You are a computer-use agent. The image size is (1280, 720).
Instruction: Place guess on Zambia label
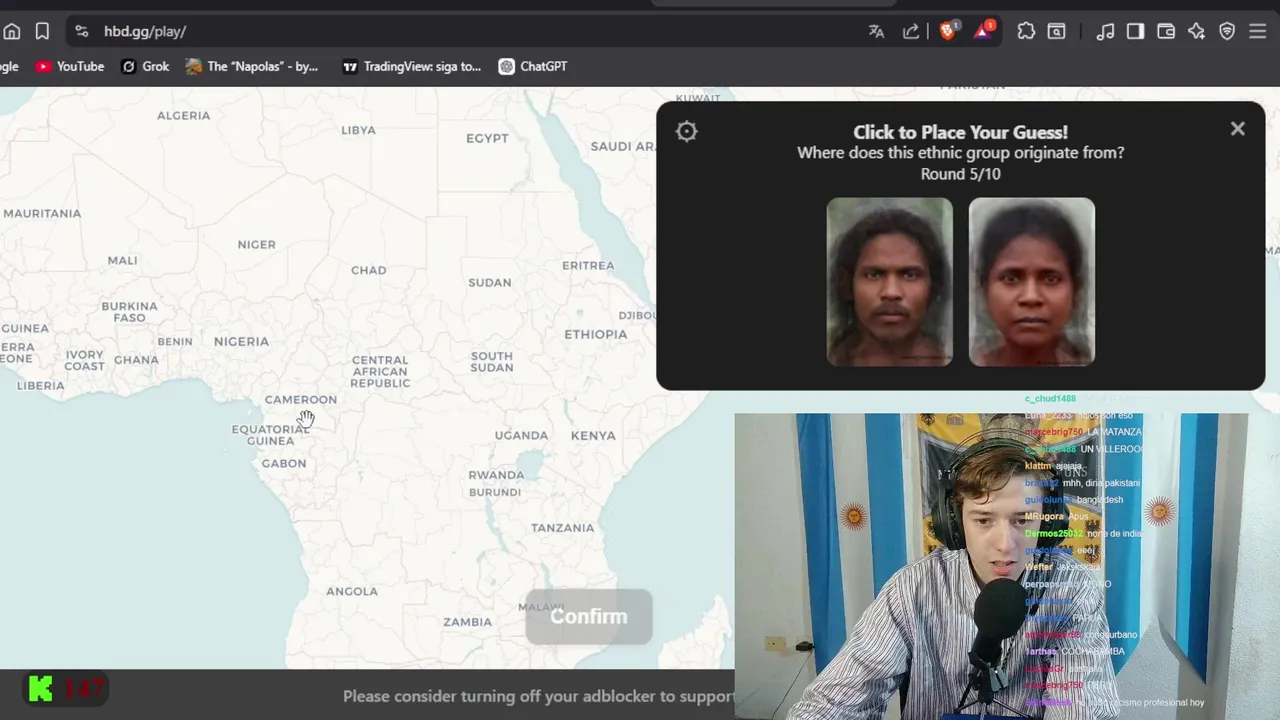[467, 621]
